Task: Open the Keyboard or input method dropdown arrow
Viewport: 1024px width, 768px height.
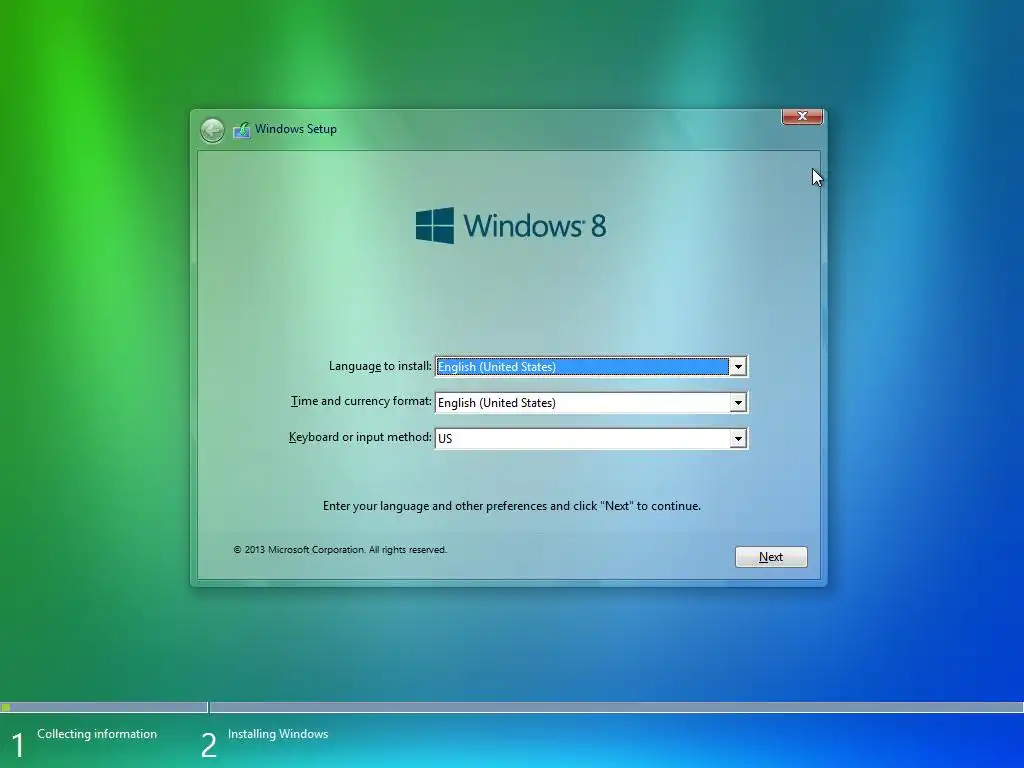Action: point(738,439)
